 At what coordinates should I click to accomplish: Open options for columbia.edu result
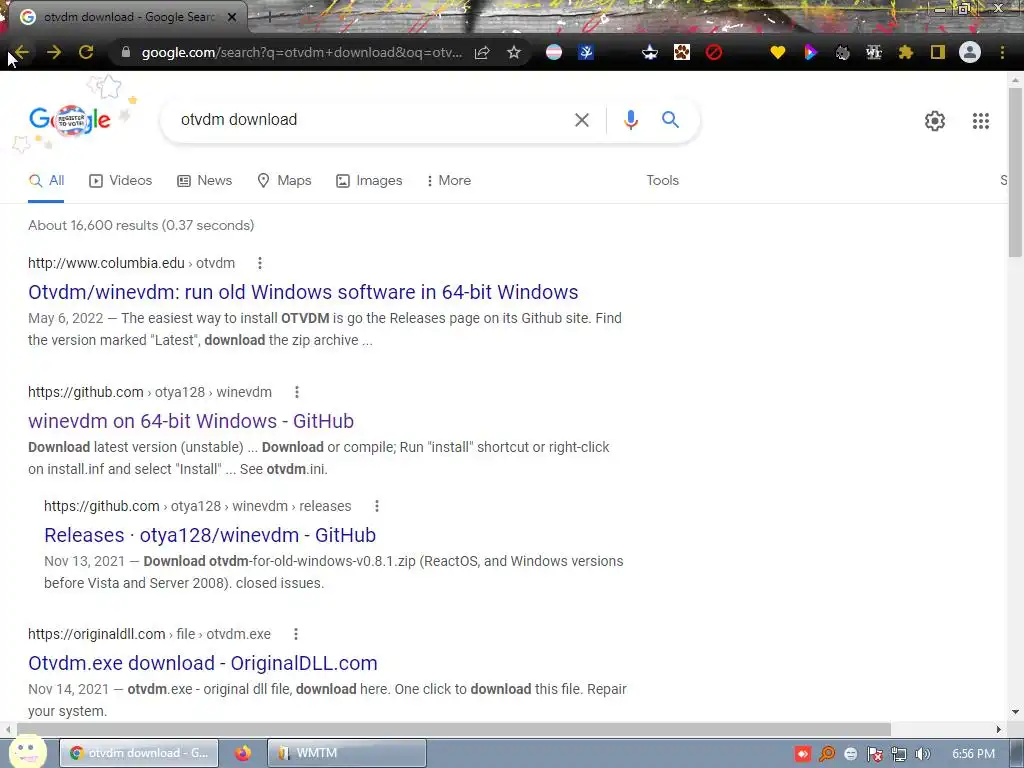pyautogui.click(x=260, y=263)
